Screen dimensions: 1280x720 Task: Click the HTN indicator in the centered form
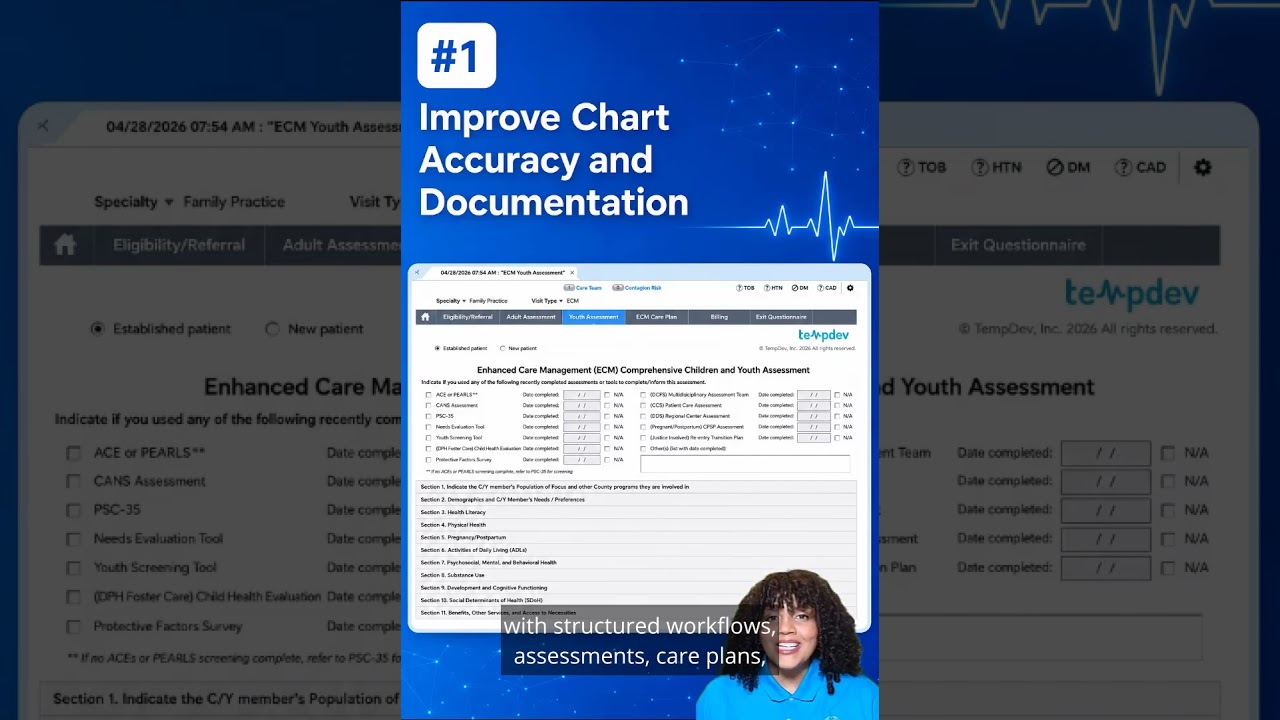pyautogui.click(x=773, y=288)
